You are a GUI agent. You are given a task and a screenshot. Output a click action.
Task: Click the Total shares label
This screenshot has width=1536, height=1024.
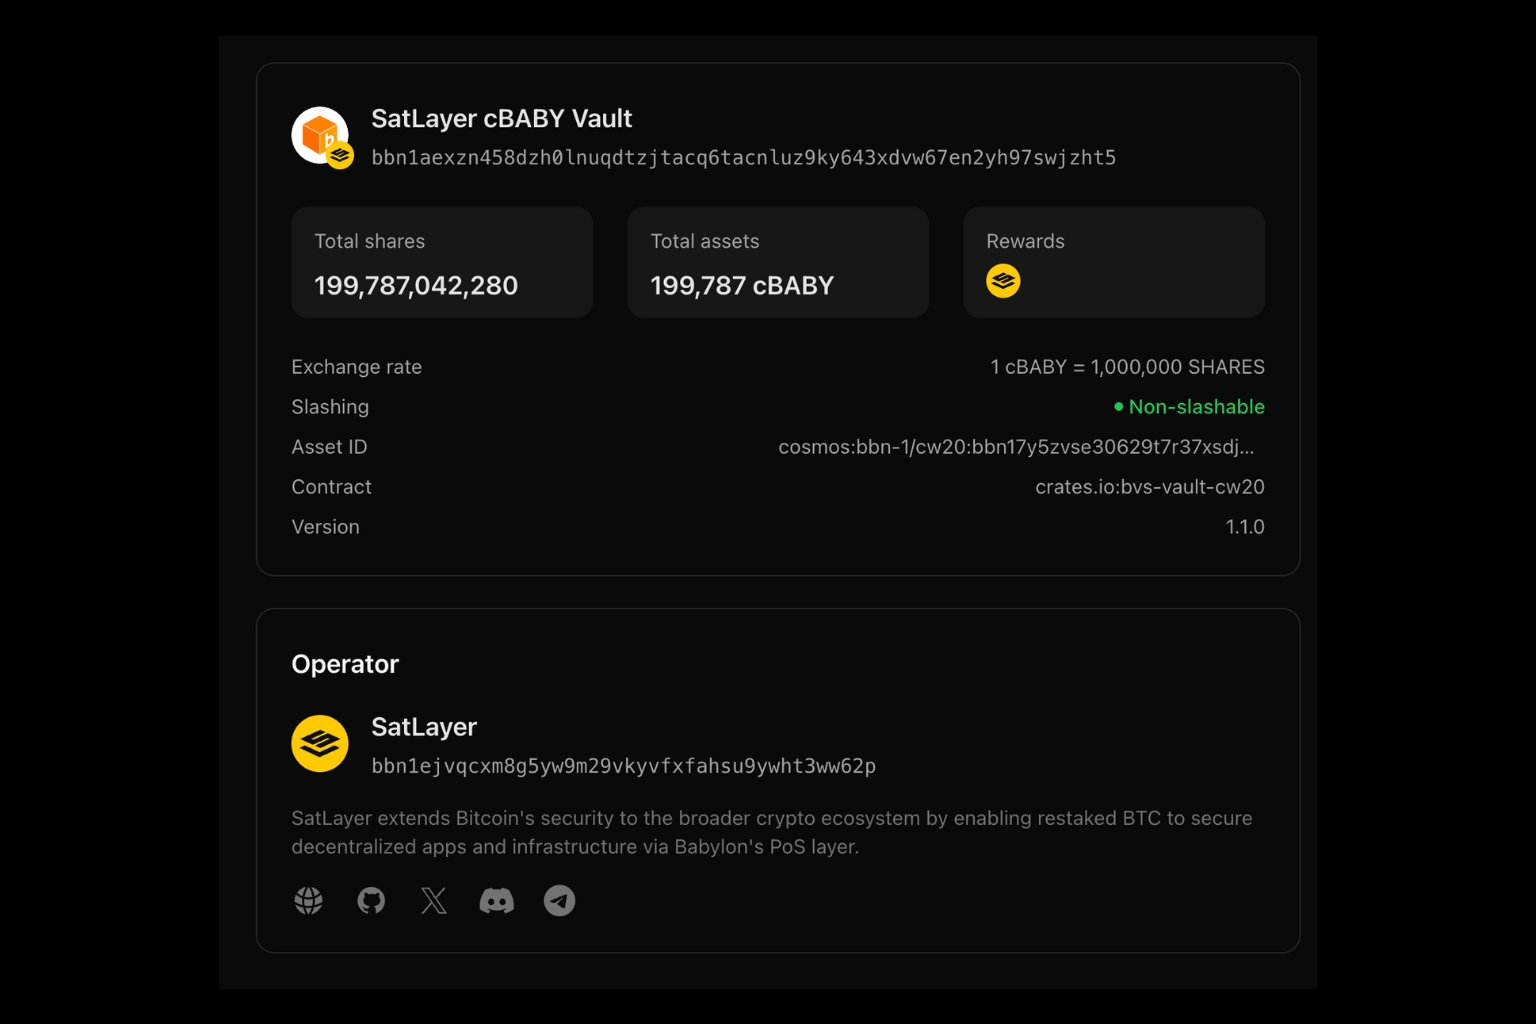pos(369,241)
